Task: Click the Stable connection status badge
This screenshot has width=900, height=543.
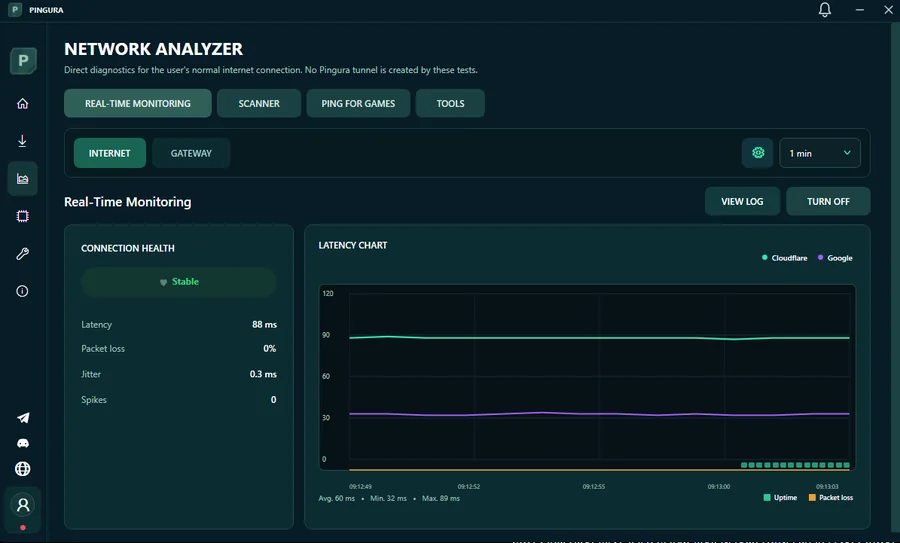Action: coord(179,282)
